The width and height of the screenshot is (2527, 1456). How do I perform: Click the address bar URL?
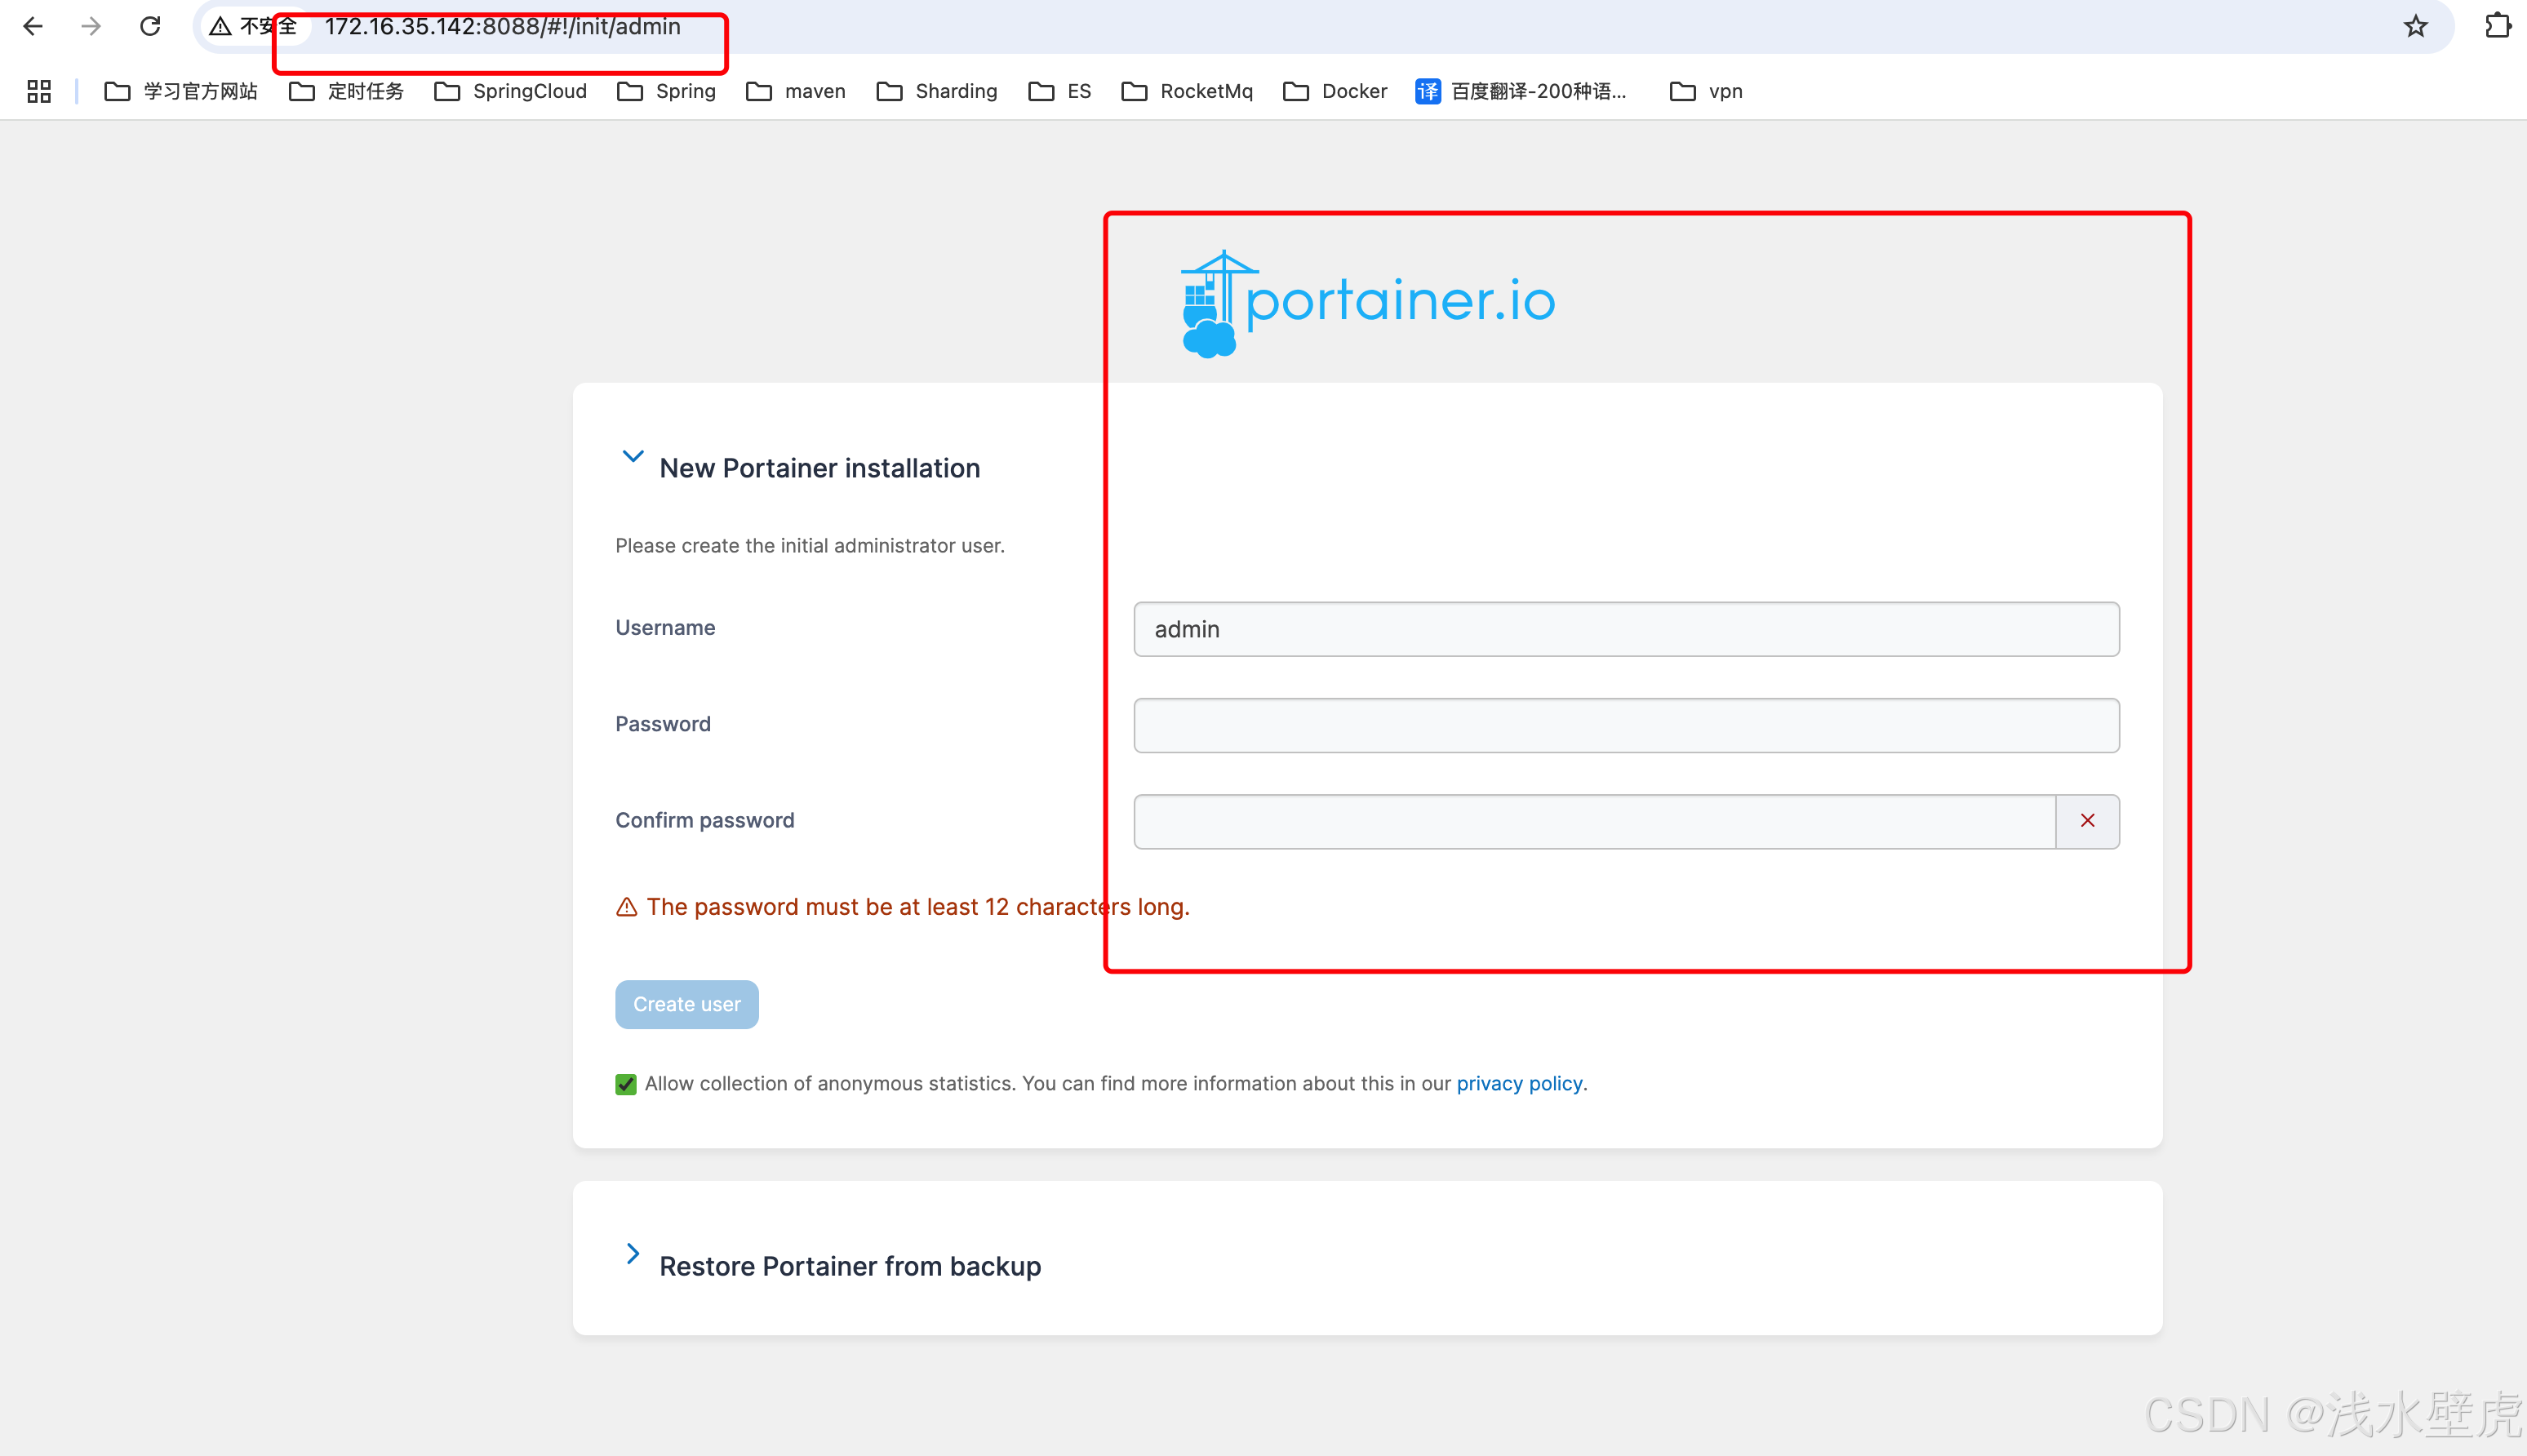point(502,26)
